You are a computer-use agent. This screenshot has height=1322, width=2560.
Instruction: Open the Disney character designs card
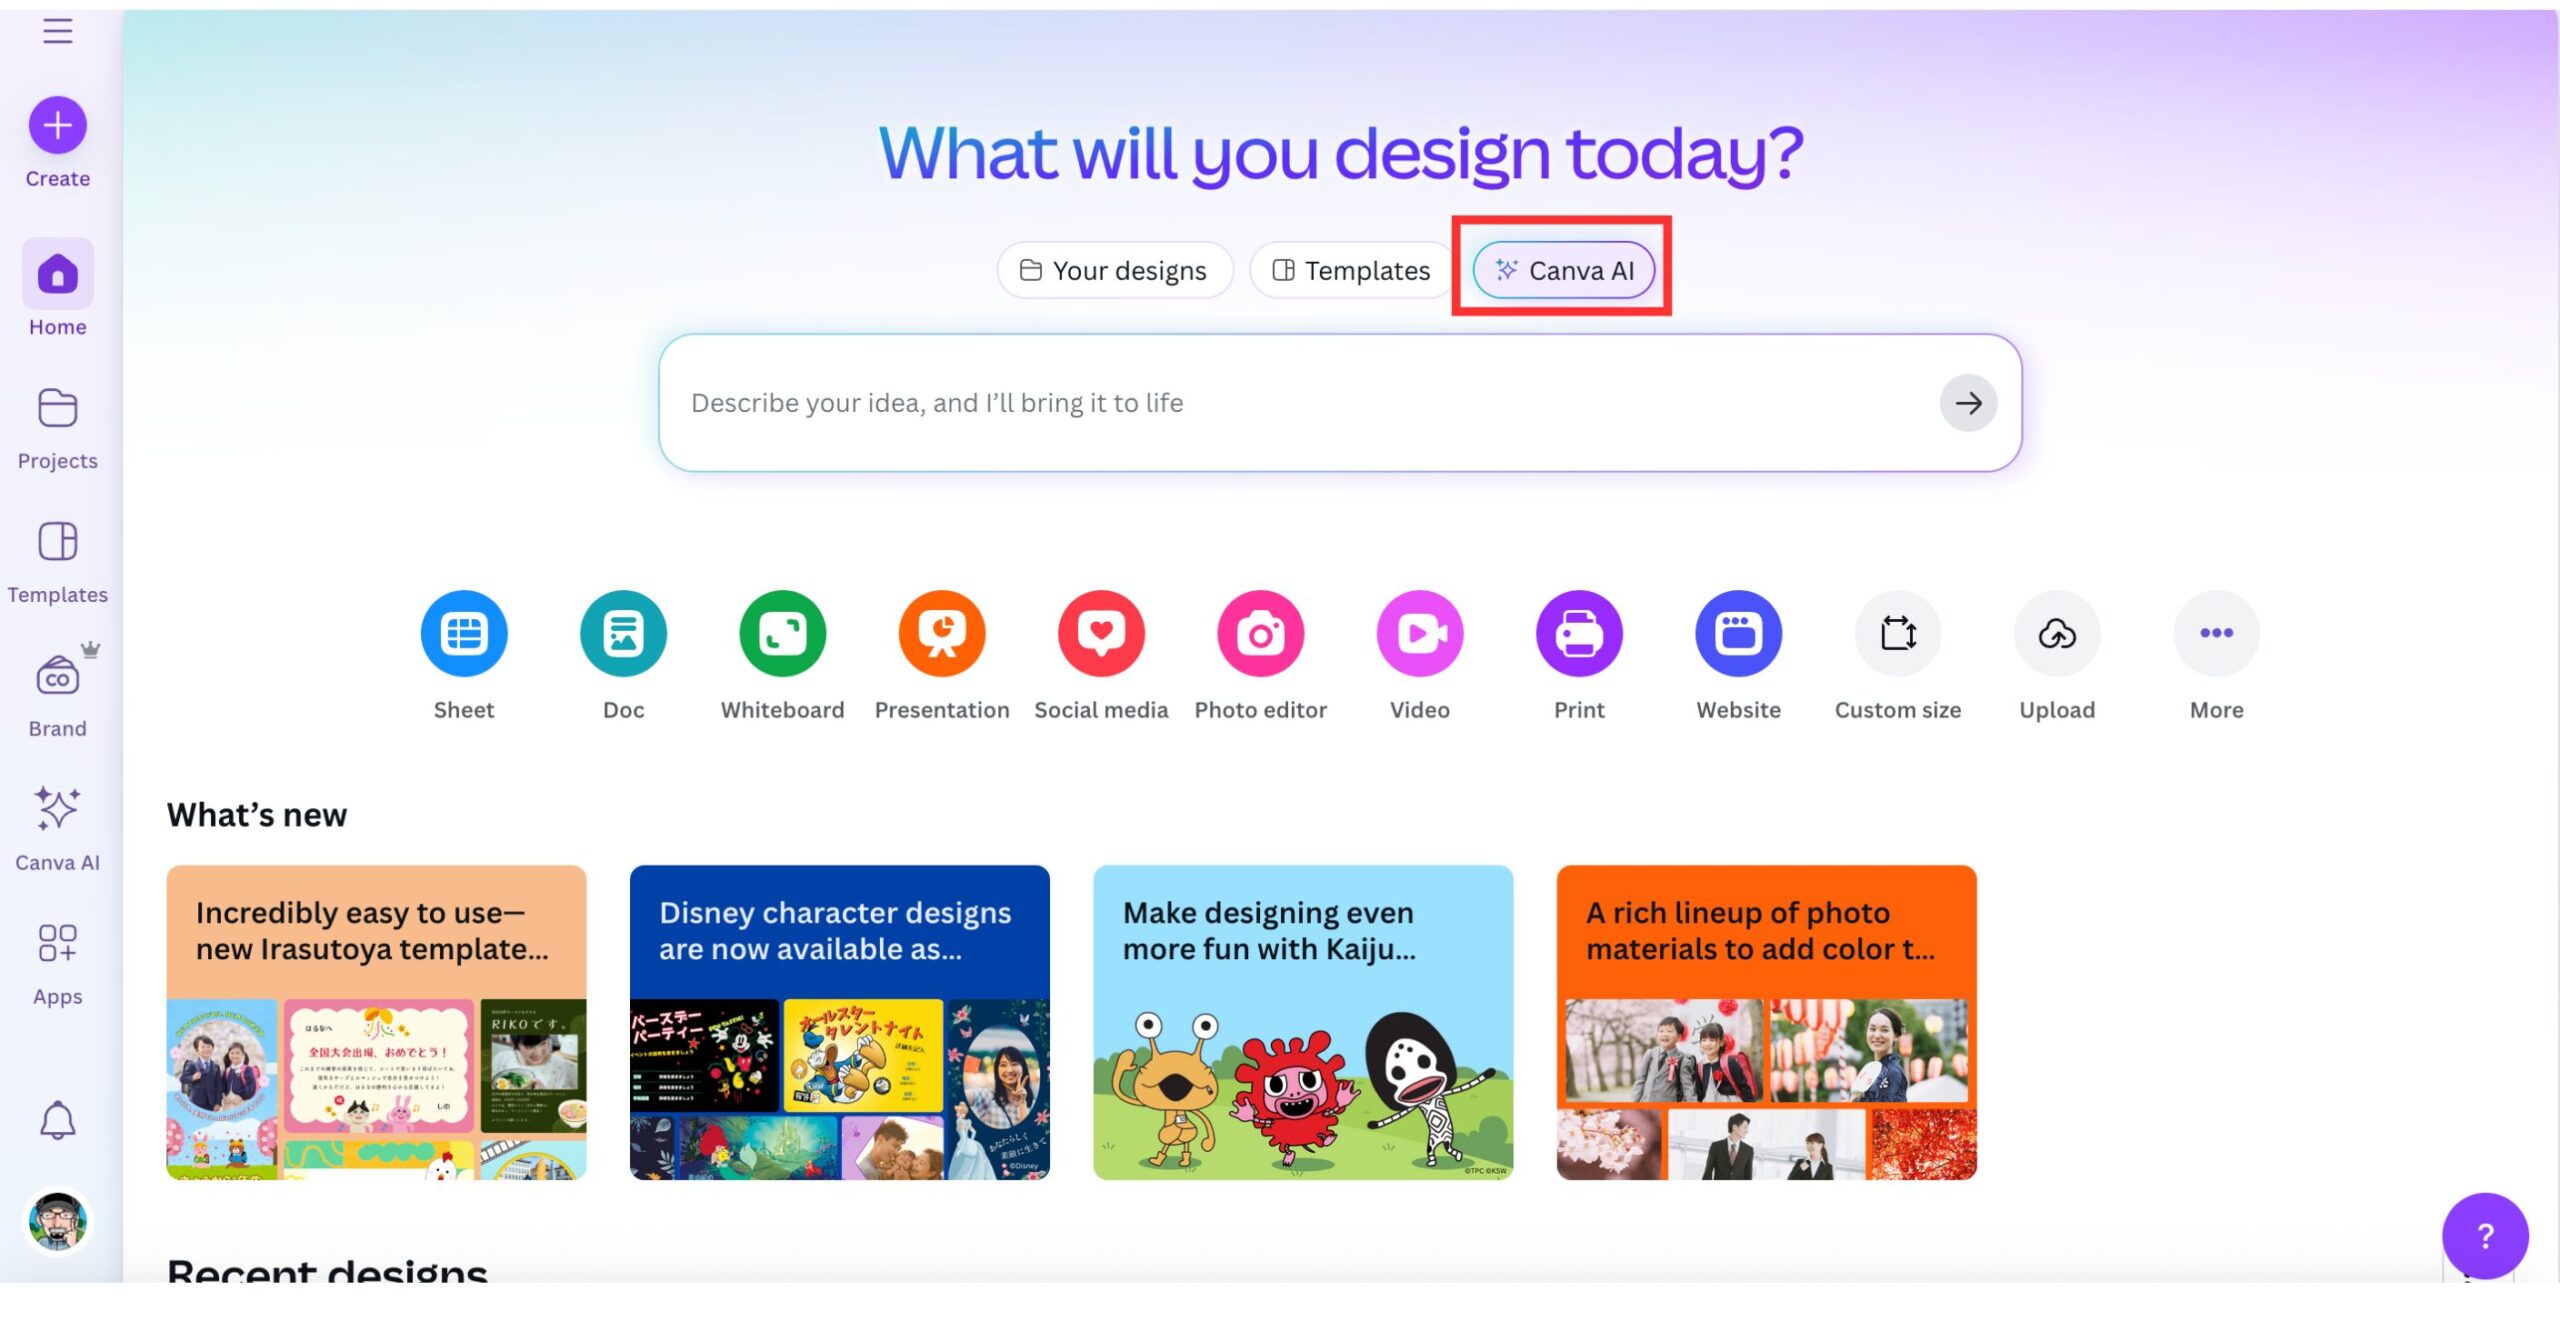click(x=839, y=1022)
